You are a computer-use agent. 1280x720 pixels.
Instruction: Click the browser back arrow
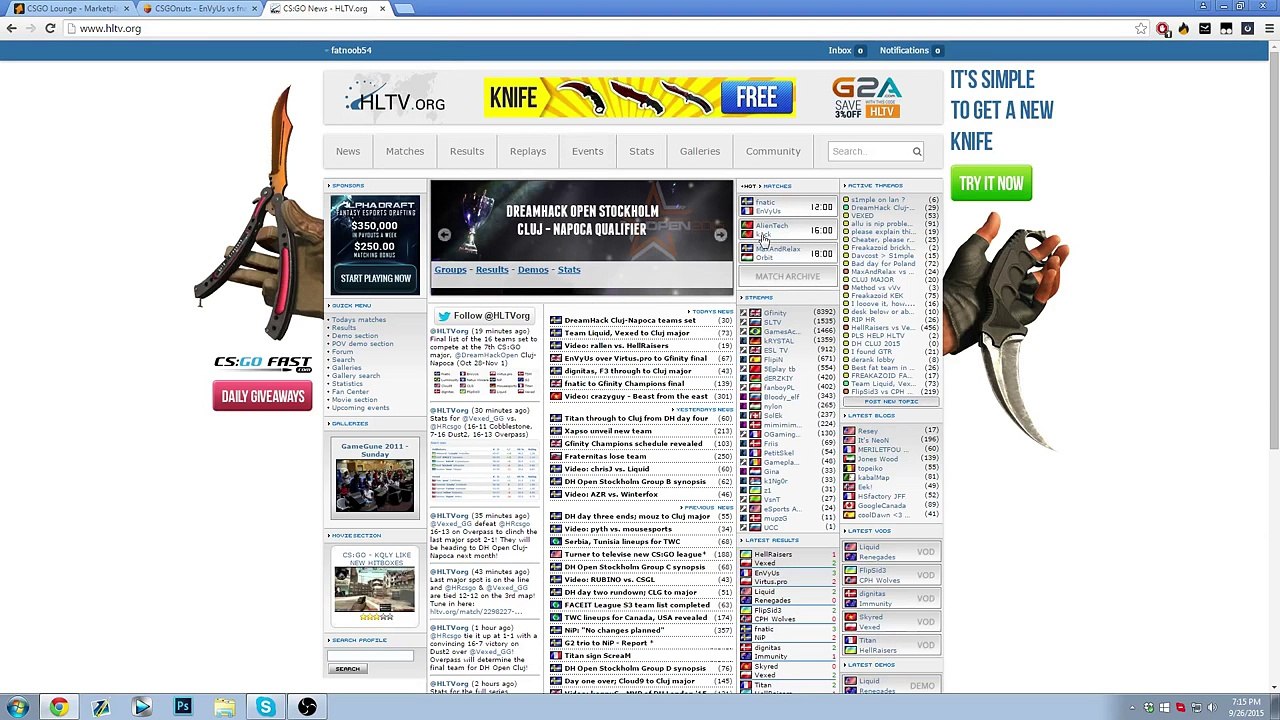point(12,28)
